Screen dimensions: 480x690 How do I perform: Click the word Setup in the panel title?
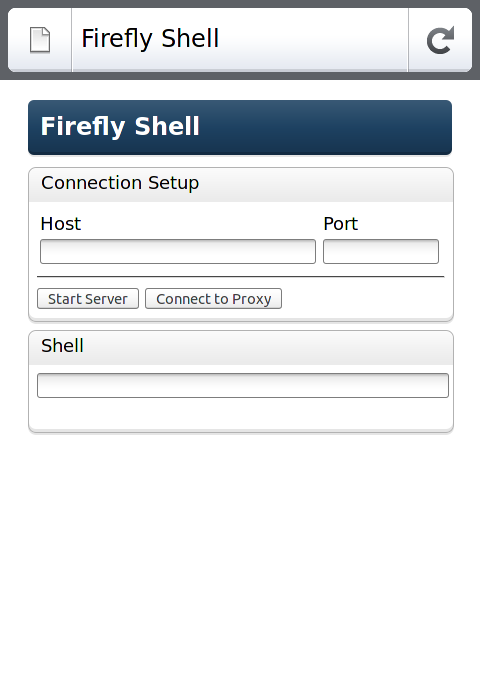point(173,184)
